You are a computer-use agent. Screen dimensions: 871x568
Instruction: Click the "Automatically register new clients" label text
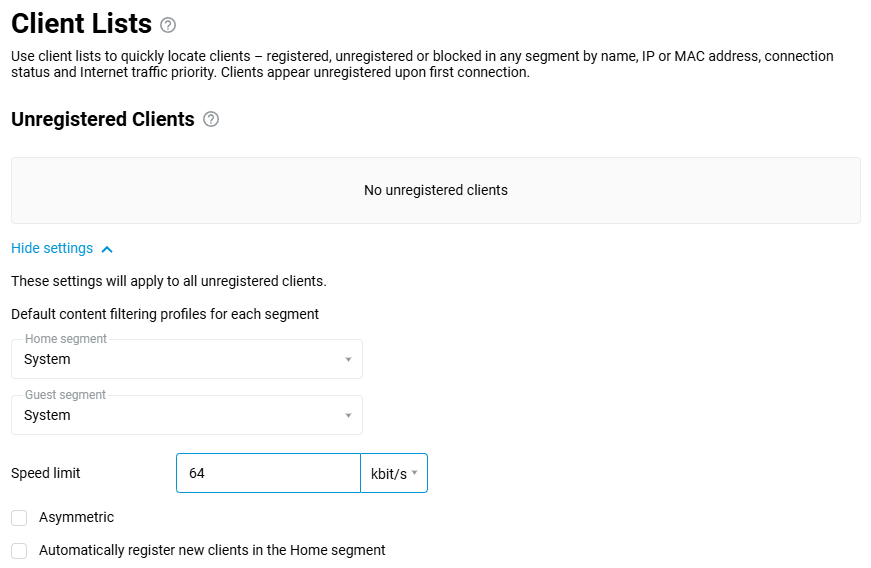coord(212,550)
